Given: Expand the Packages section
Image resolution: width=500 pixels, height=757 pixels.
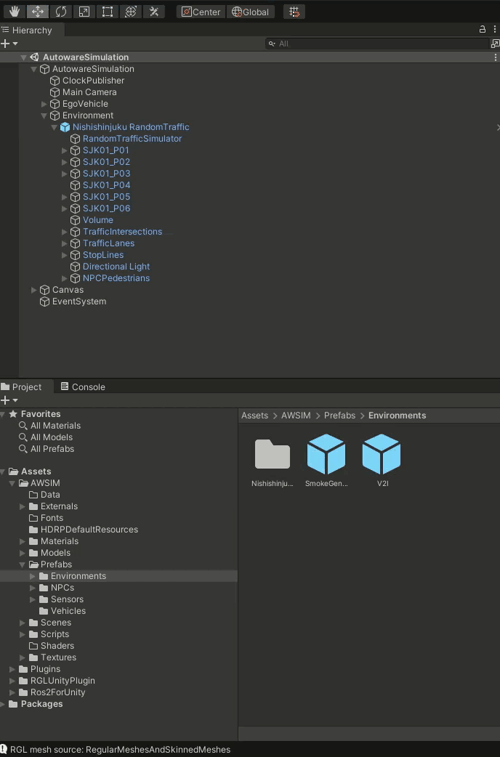Looking at the screenshot, I should [x=2, y=704].
